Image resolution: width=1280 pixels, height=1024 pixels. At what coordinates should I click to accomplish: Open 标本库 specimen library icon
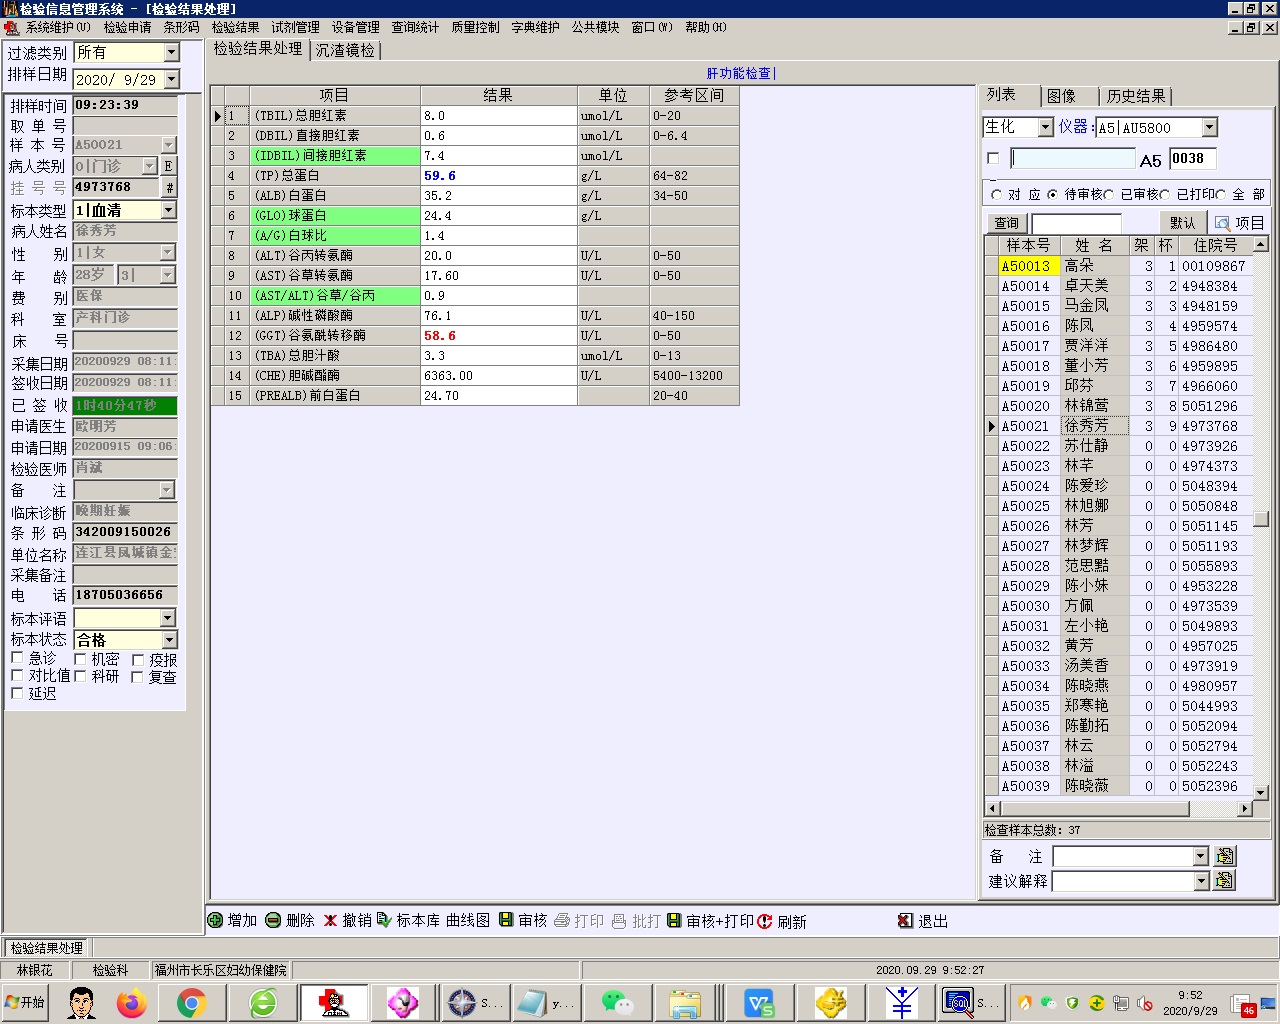click(384, 920)
